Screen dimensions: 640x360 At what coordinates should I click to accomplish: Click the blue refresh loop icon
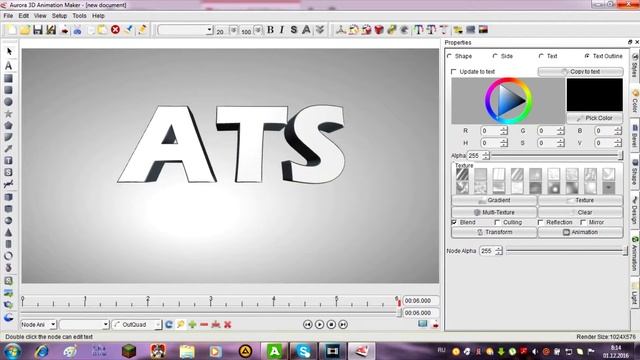click(x=169, y=324)
